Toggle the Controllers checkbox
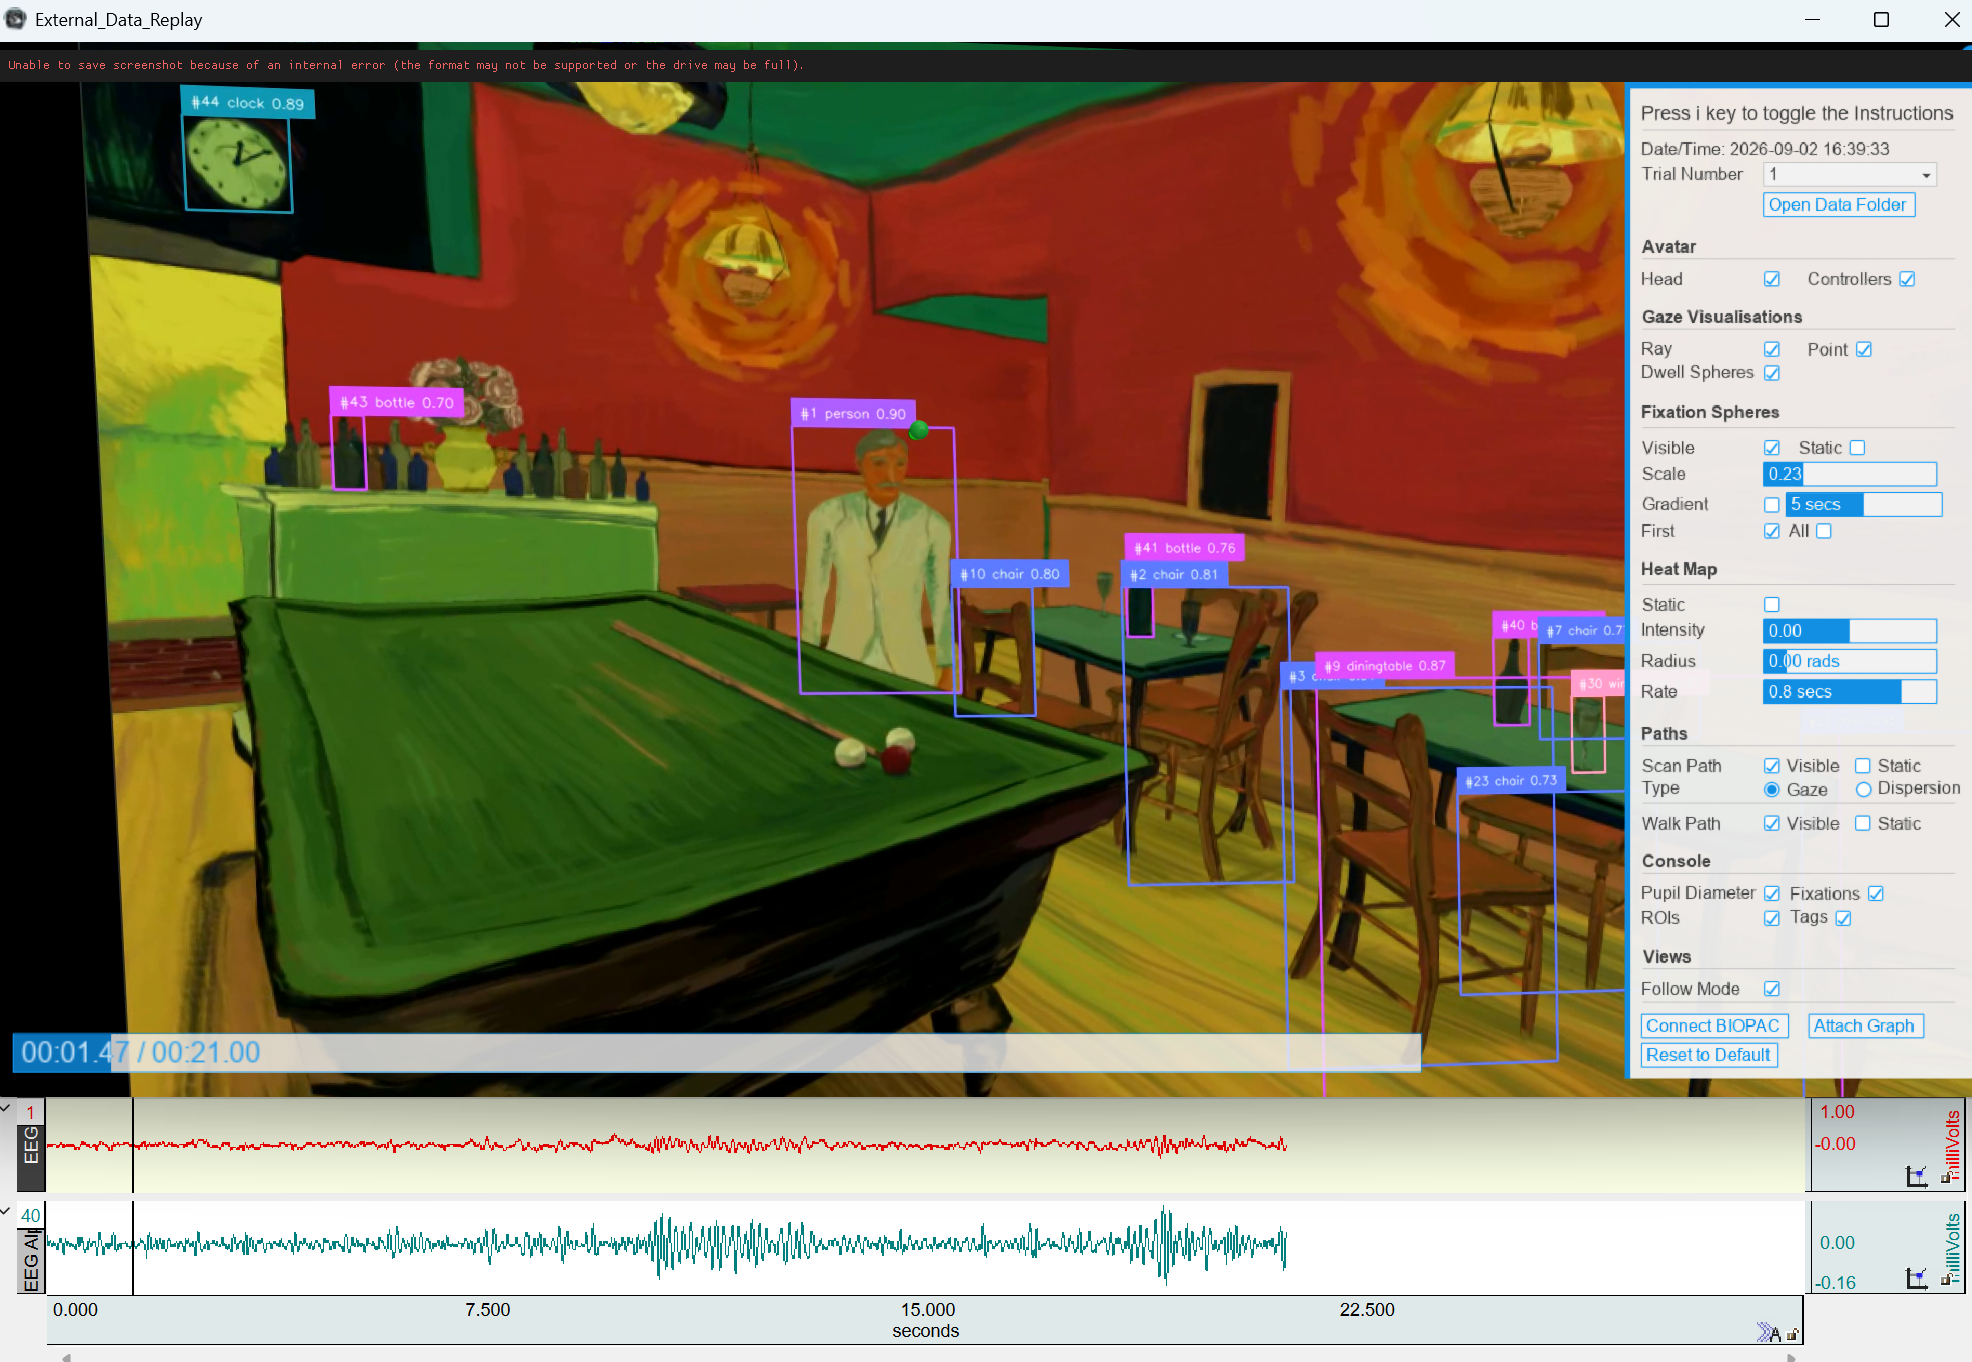The width and height of the screenshot is (1972, 1362). 1907,279
